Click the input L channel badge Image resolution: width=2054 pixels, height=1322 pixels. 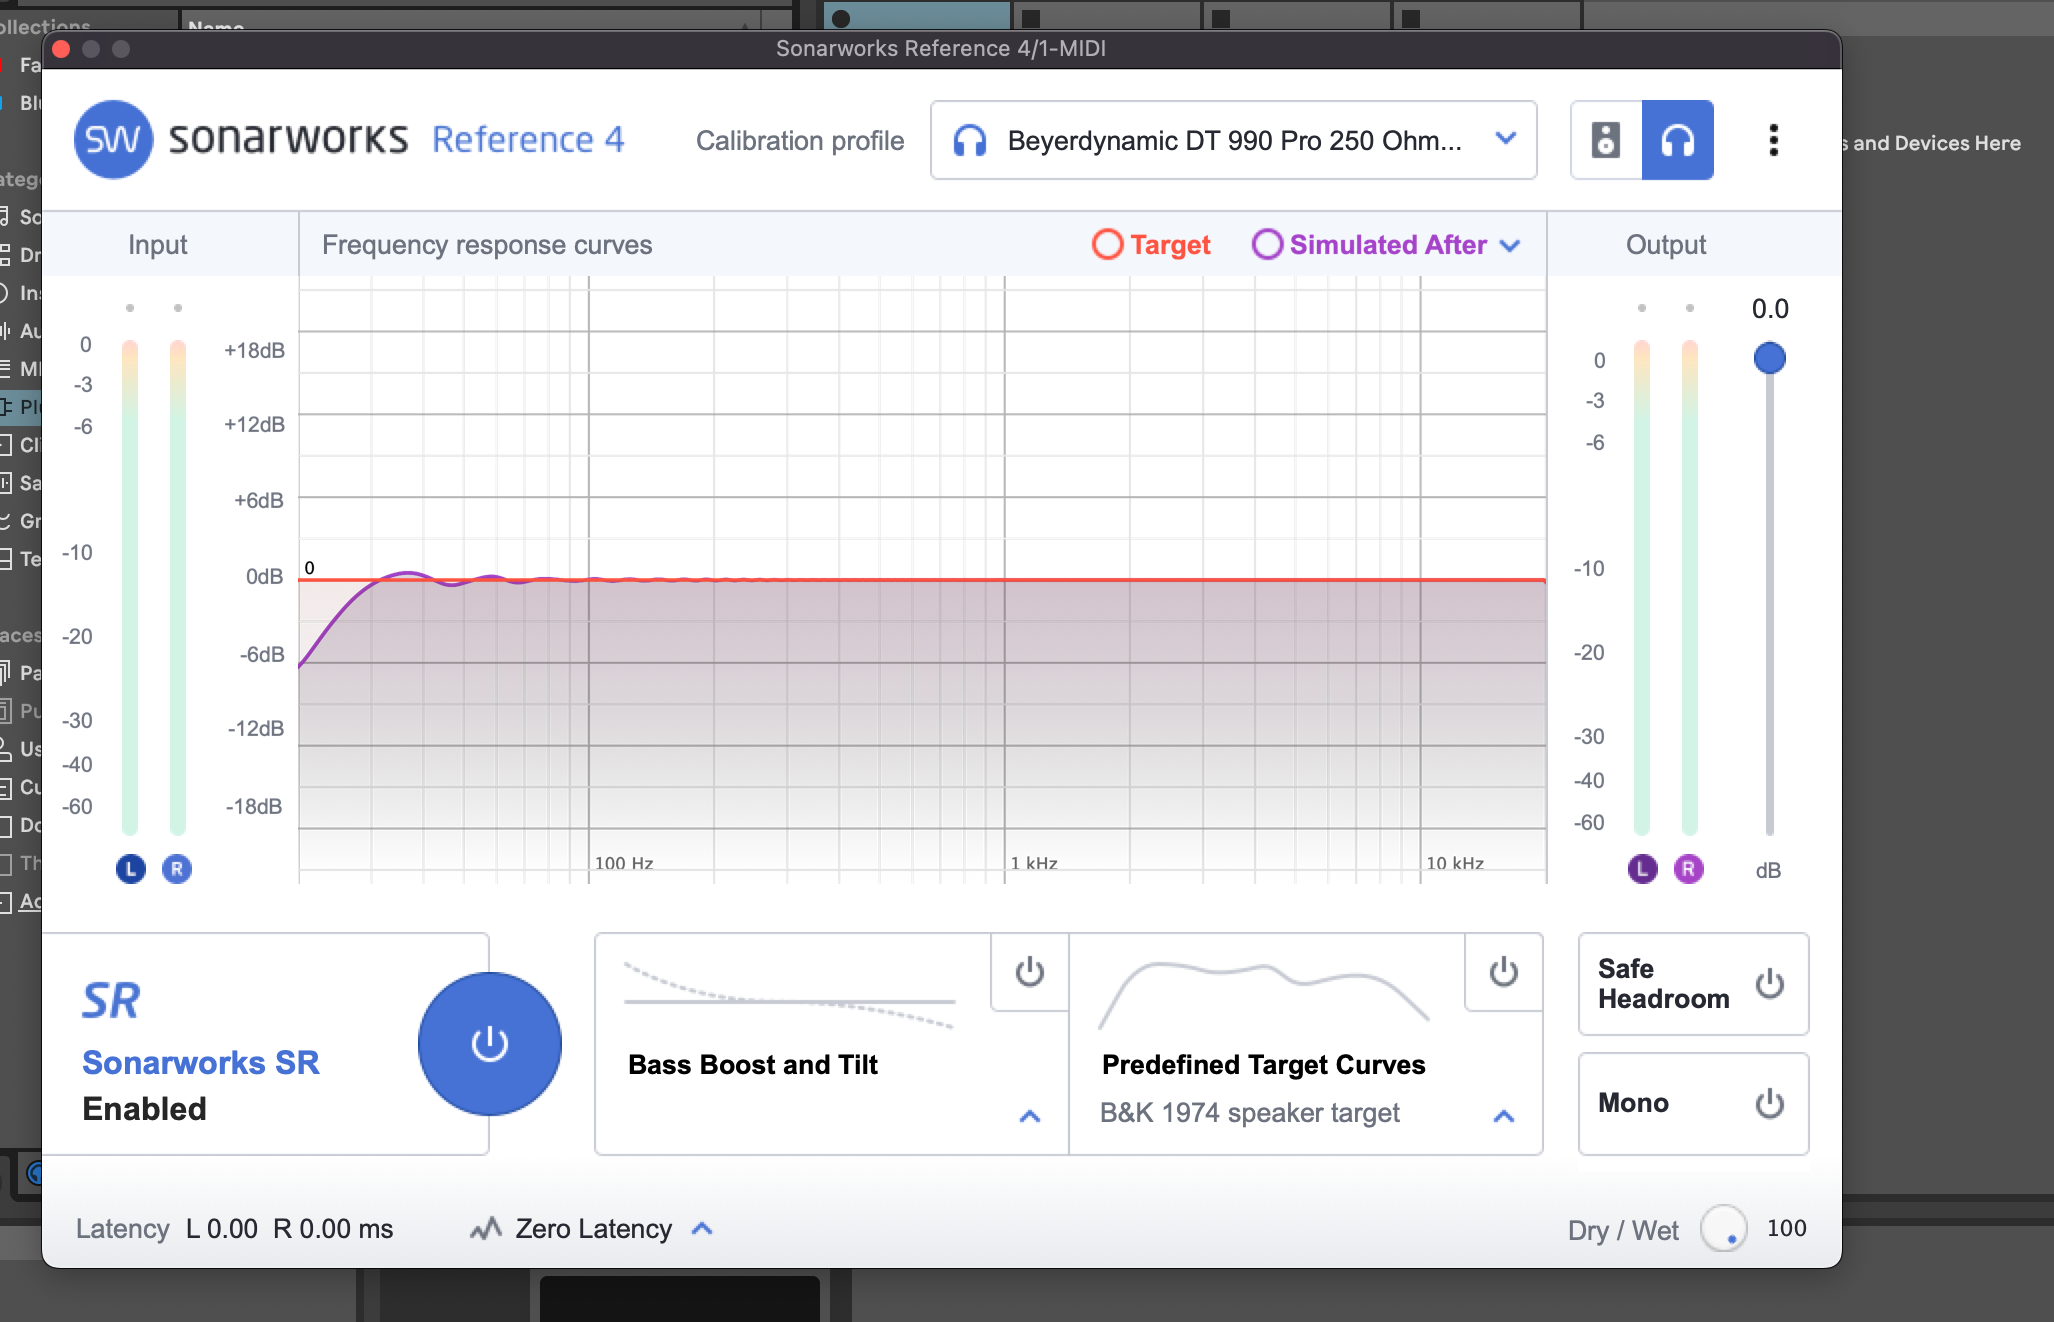click(131, 869)
